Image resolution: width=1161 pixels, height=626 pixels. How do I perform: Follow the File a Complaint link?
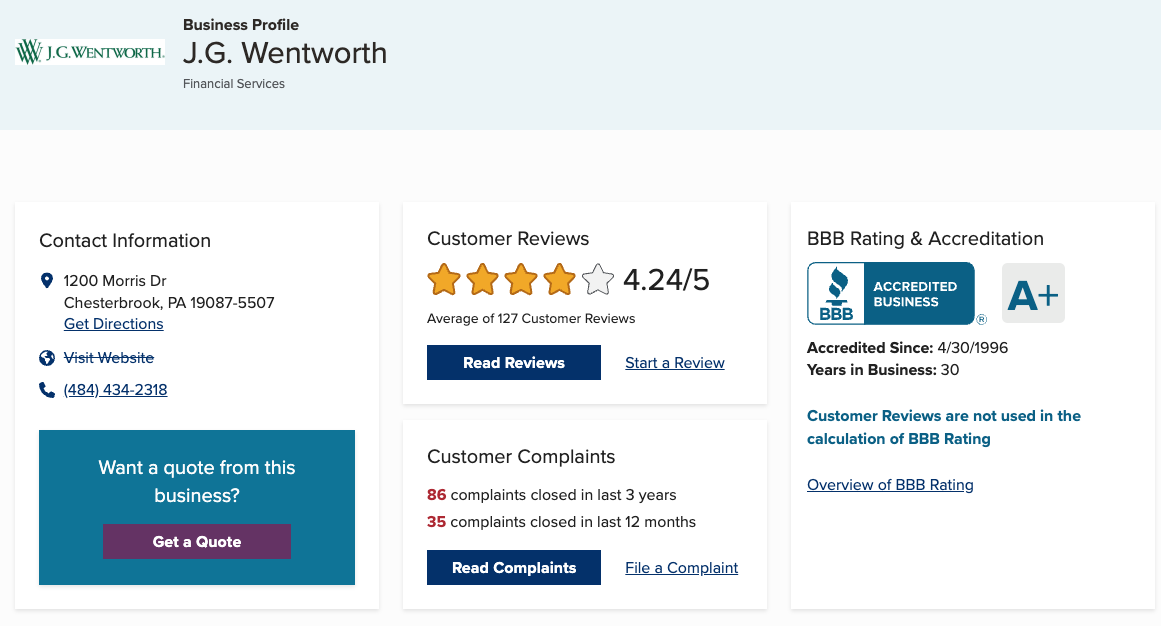(x=682, y=568)
